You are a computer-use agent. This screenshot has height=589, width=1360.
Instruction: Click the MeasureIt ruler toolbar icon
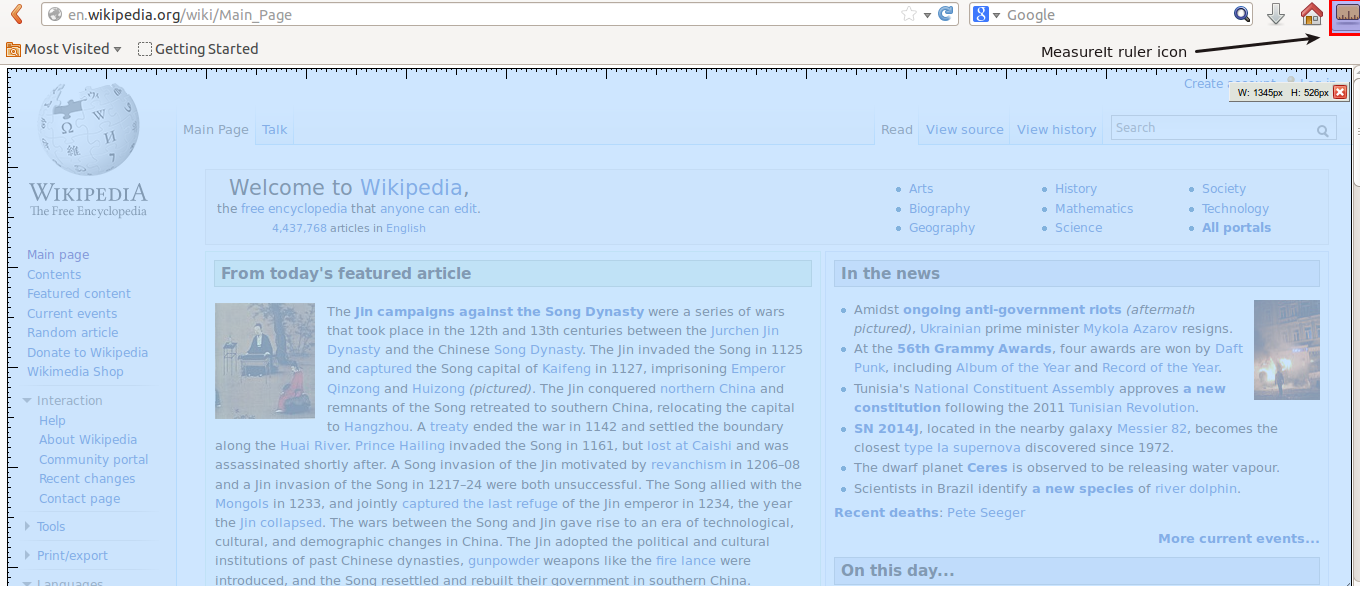(x=1346, y=15)
